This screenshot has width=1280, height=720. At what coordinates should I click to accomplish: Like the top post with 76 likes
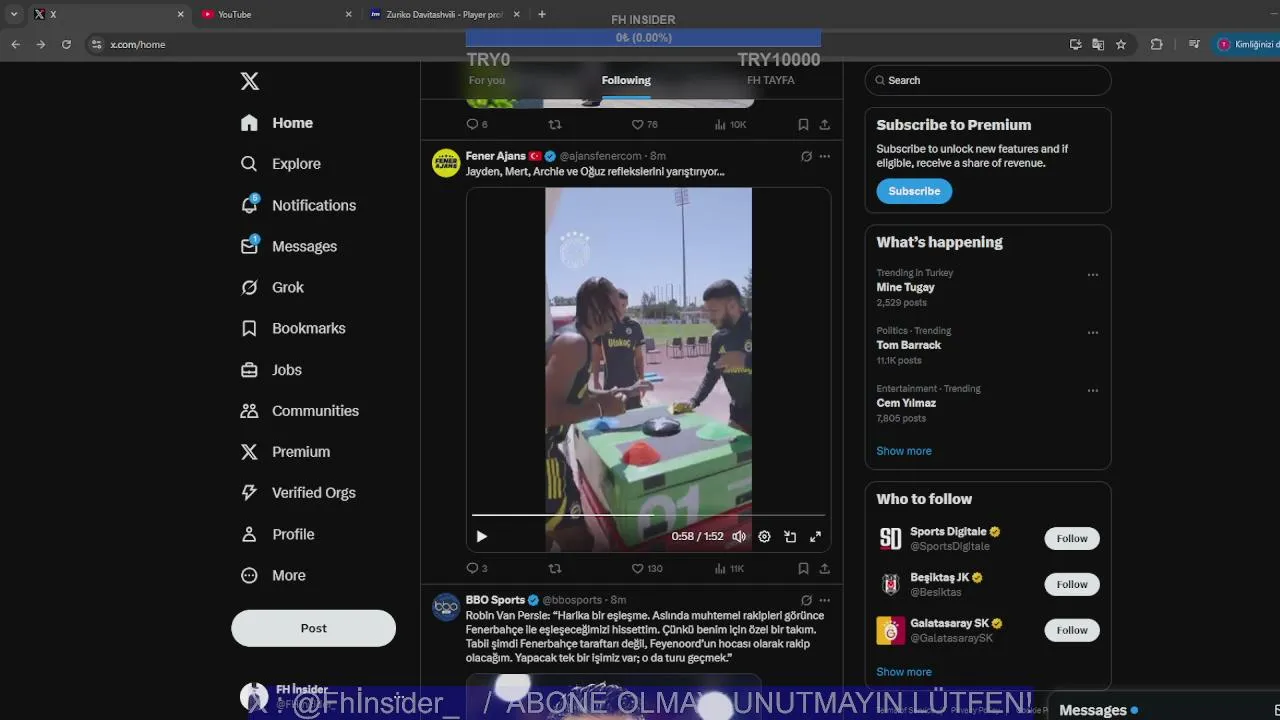coord(644,124)
